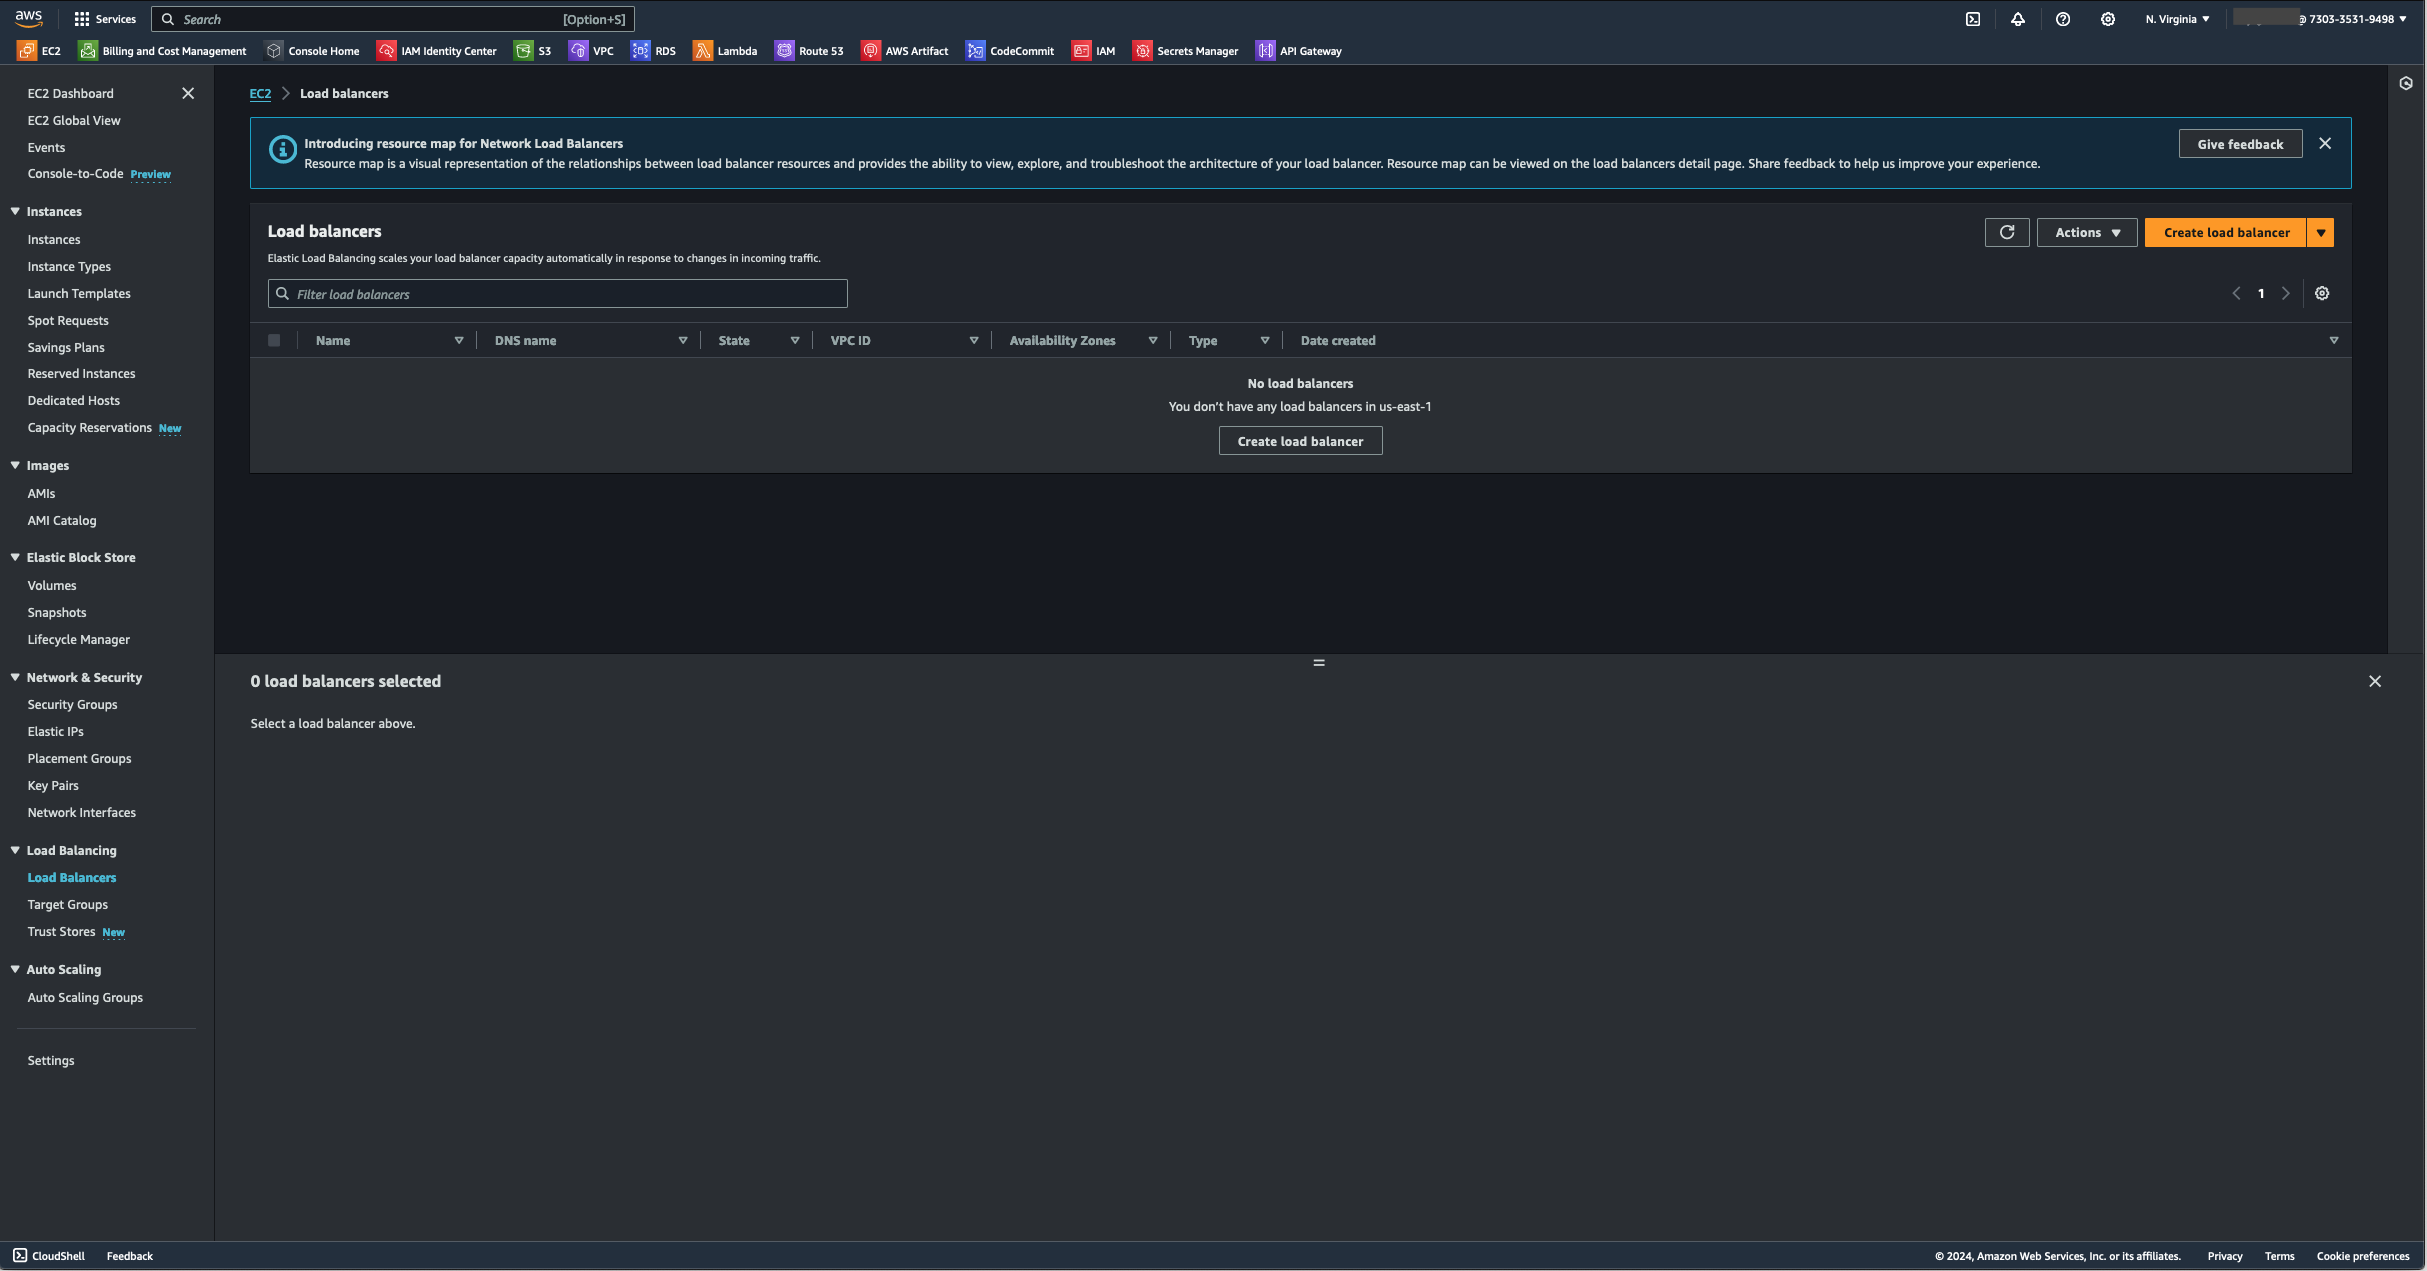This screenshot has height=1271, width=2427.
Task: Enable the State column filter toggle
Action: click(793, 340)
